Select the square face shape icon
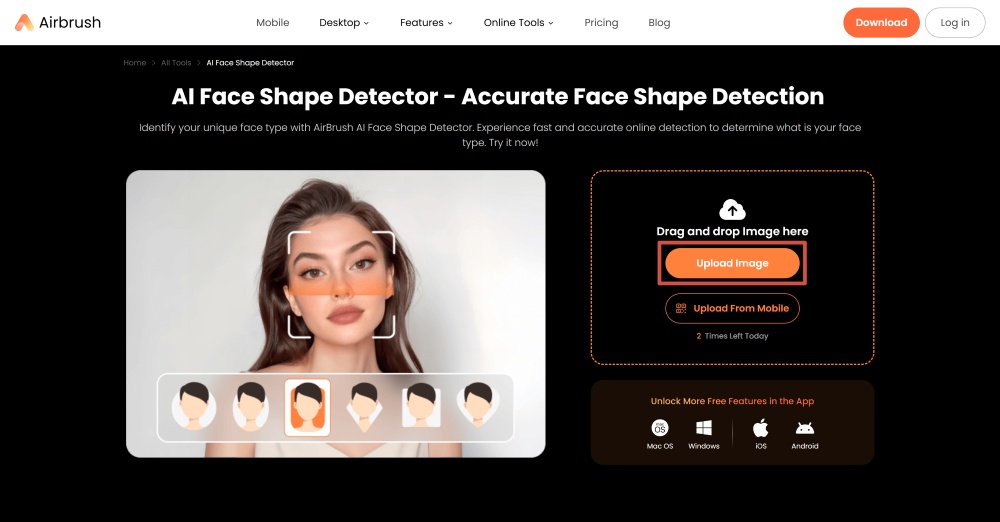The width and height of the screenshot is (1000, 522). coord(421,406)
